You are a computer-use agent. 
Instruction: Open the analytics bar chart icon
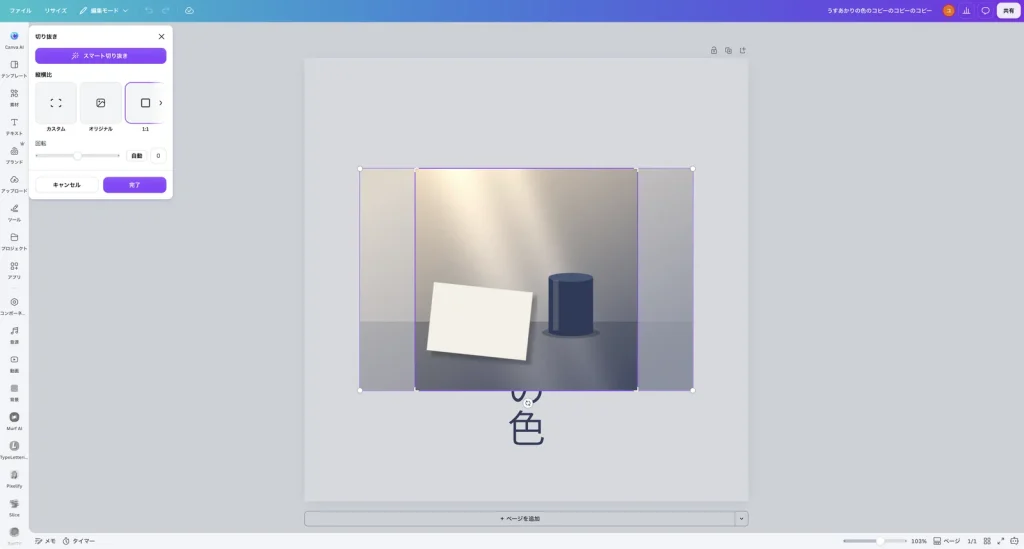(967, 10)
